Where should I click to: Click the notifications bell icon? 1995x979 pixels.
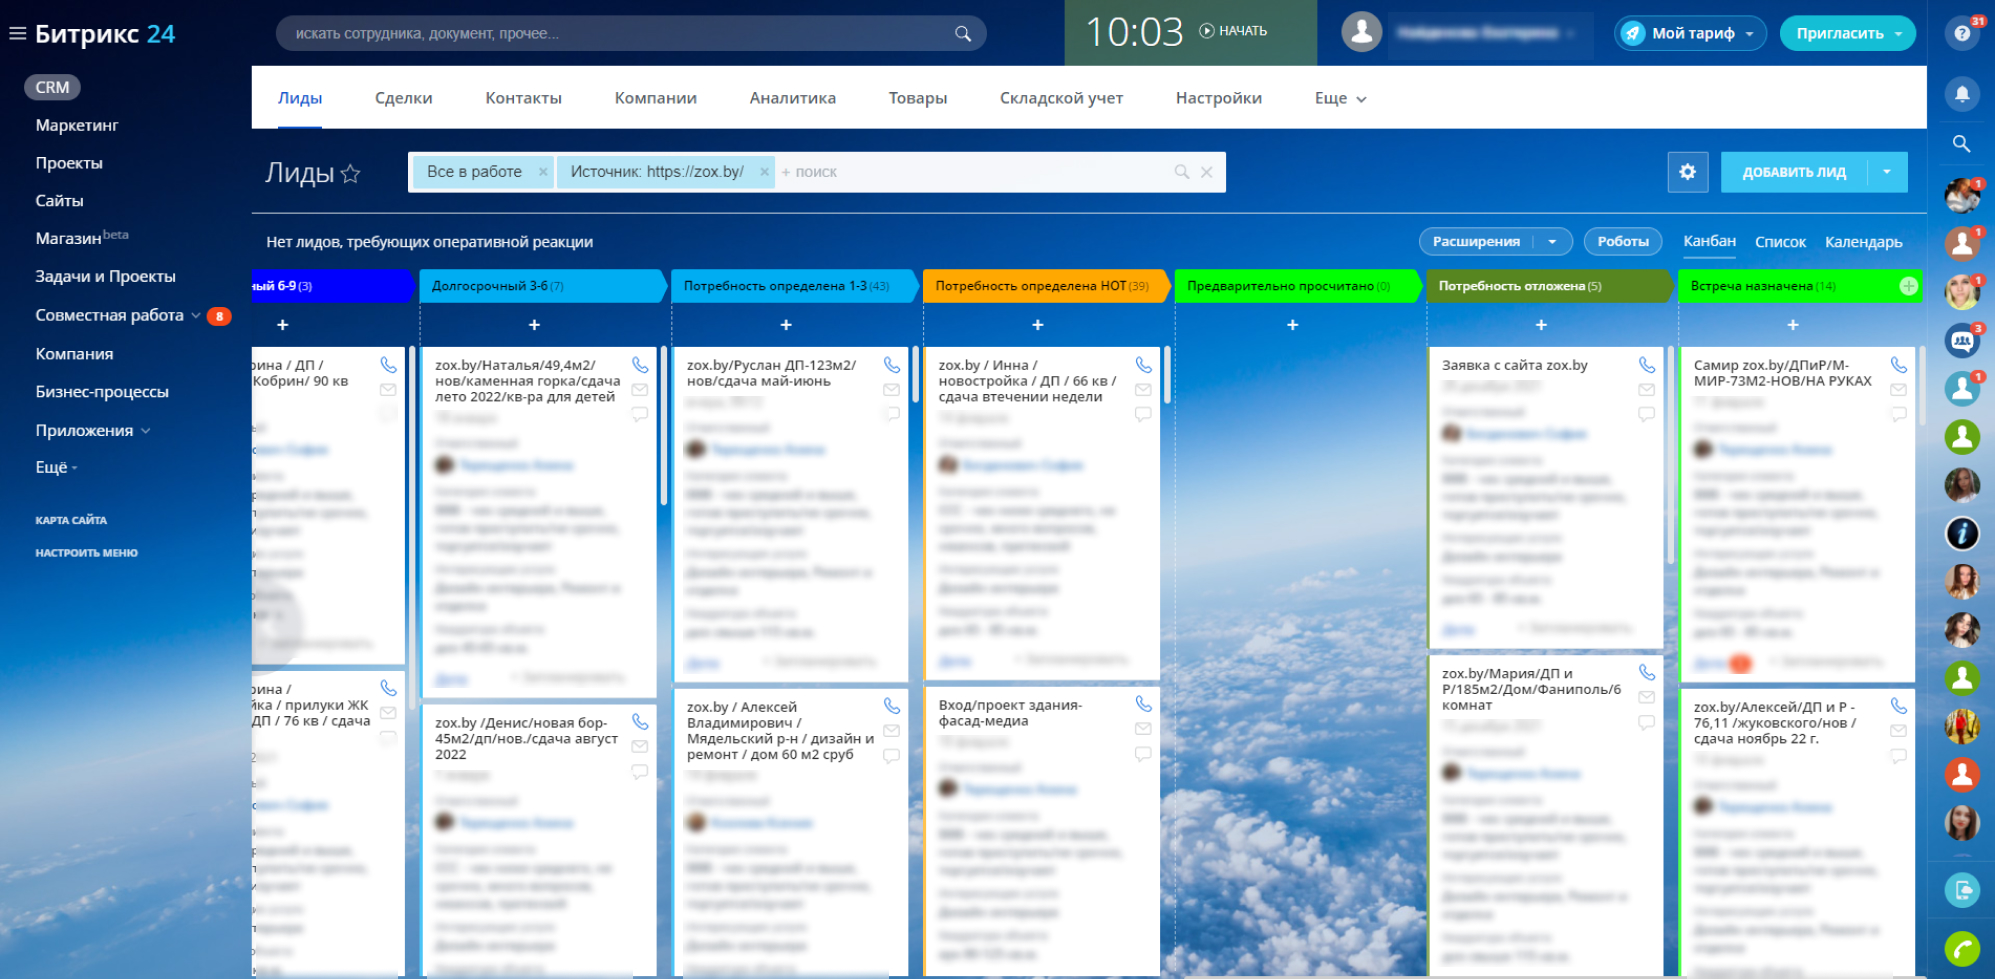(1962, 94)
